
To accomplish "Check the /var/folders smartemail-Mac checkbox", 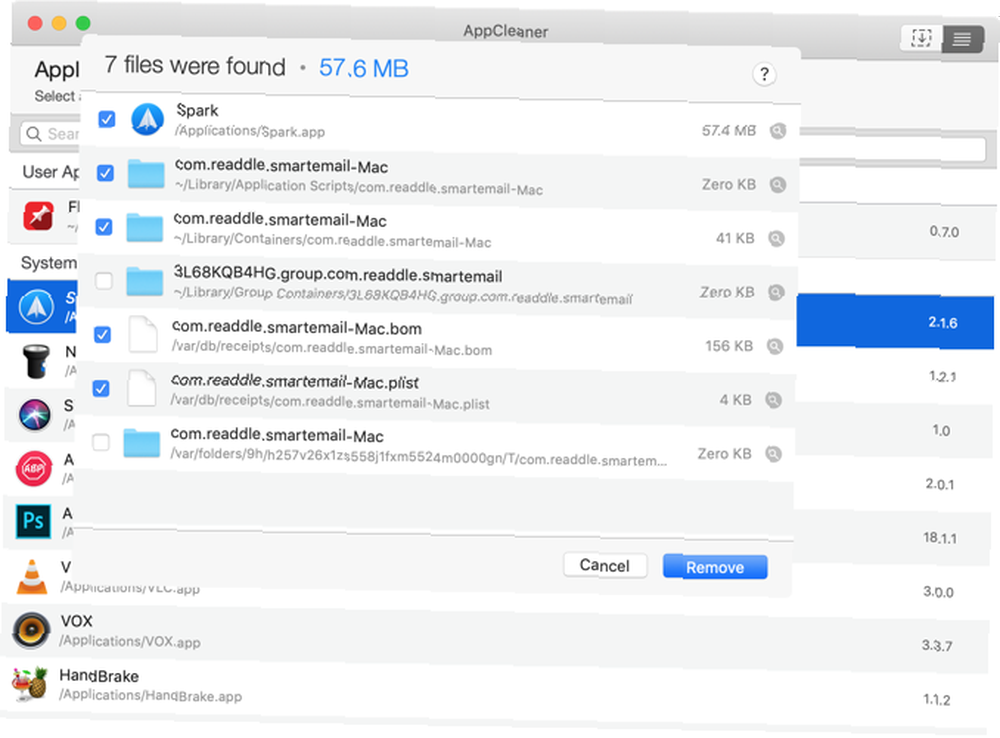I will pyautogui.click(x=101, y=442).
